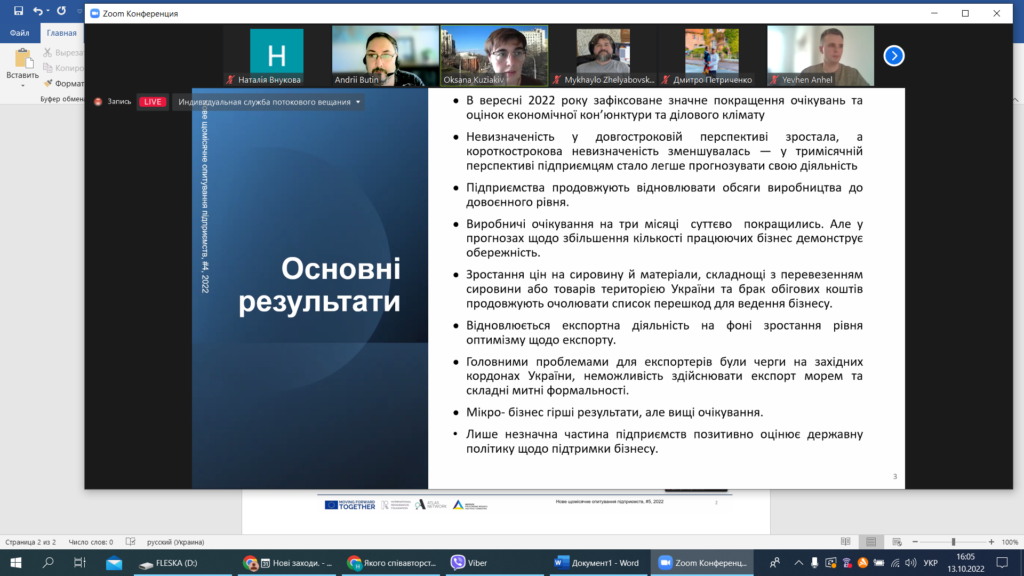
Task: Click the battery icon in the system tray
Action: (x=879, y=562)
